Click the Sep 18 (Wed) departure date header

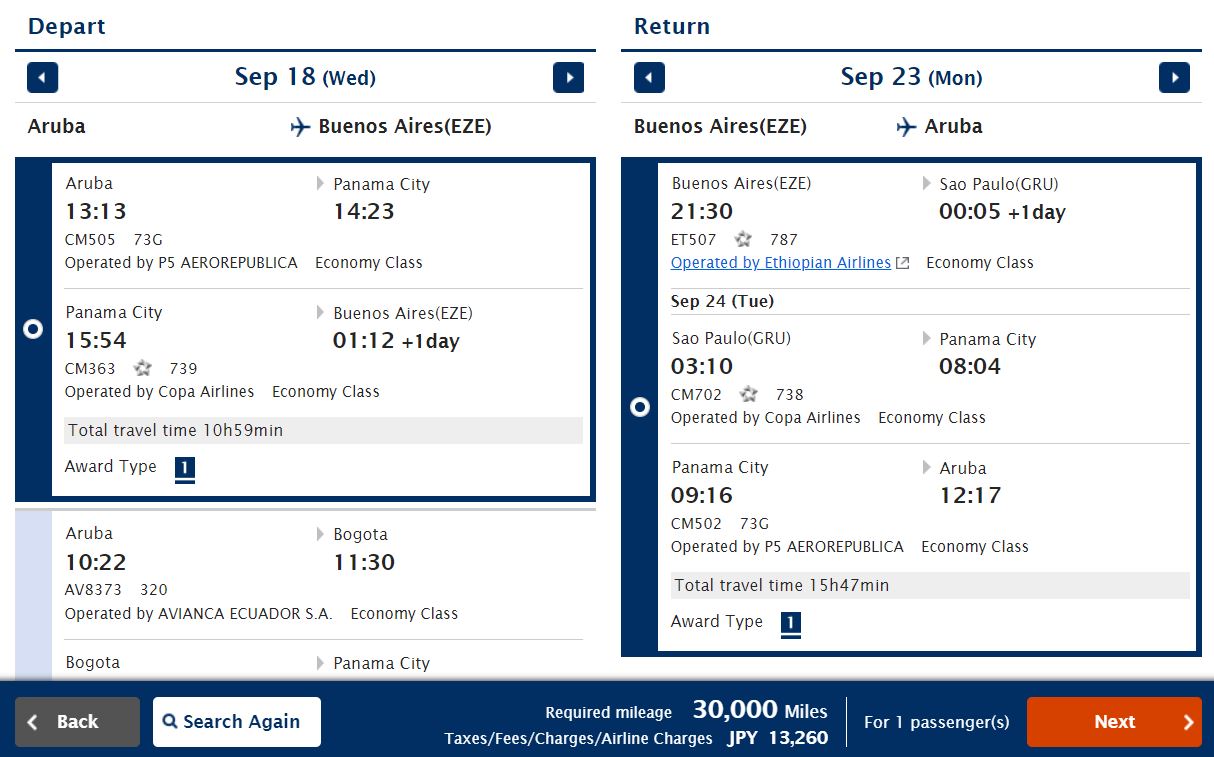point(305,77)
